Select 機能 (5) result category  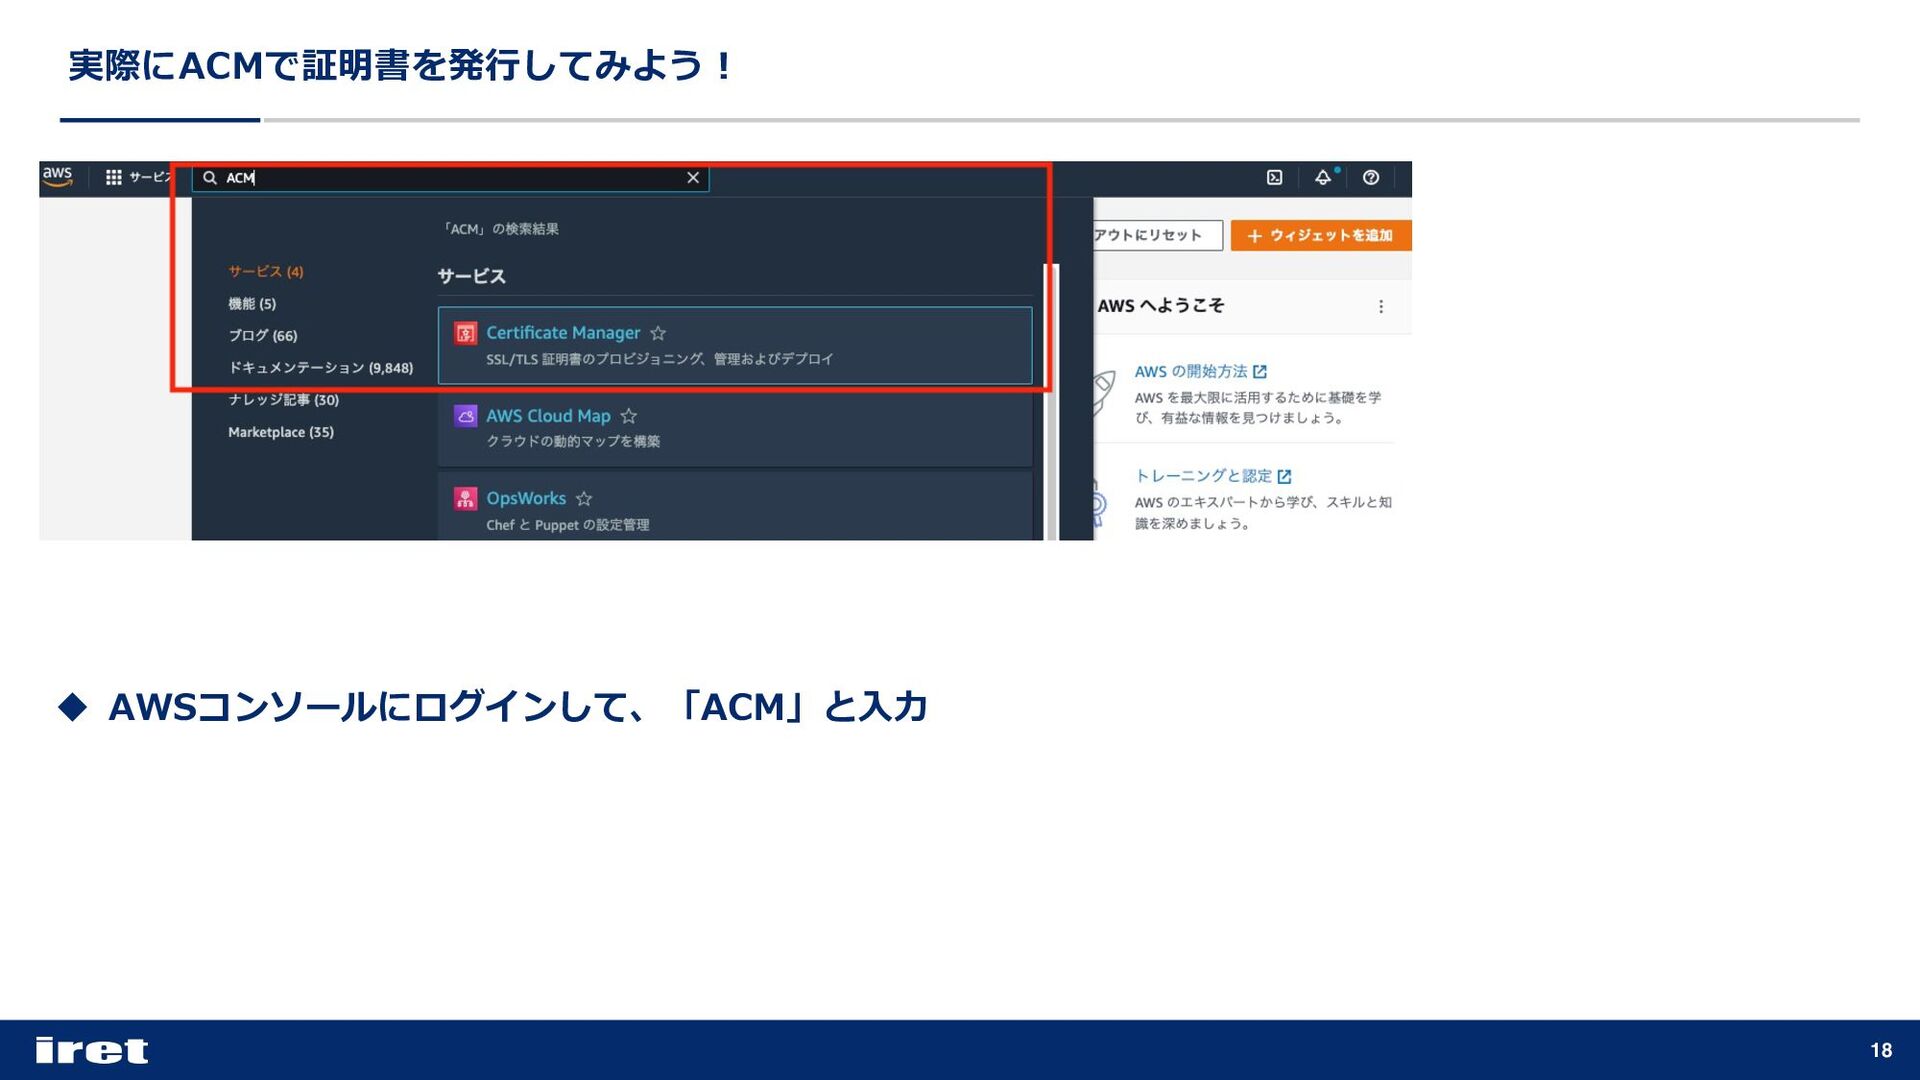(252, 303)
